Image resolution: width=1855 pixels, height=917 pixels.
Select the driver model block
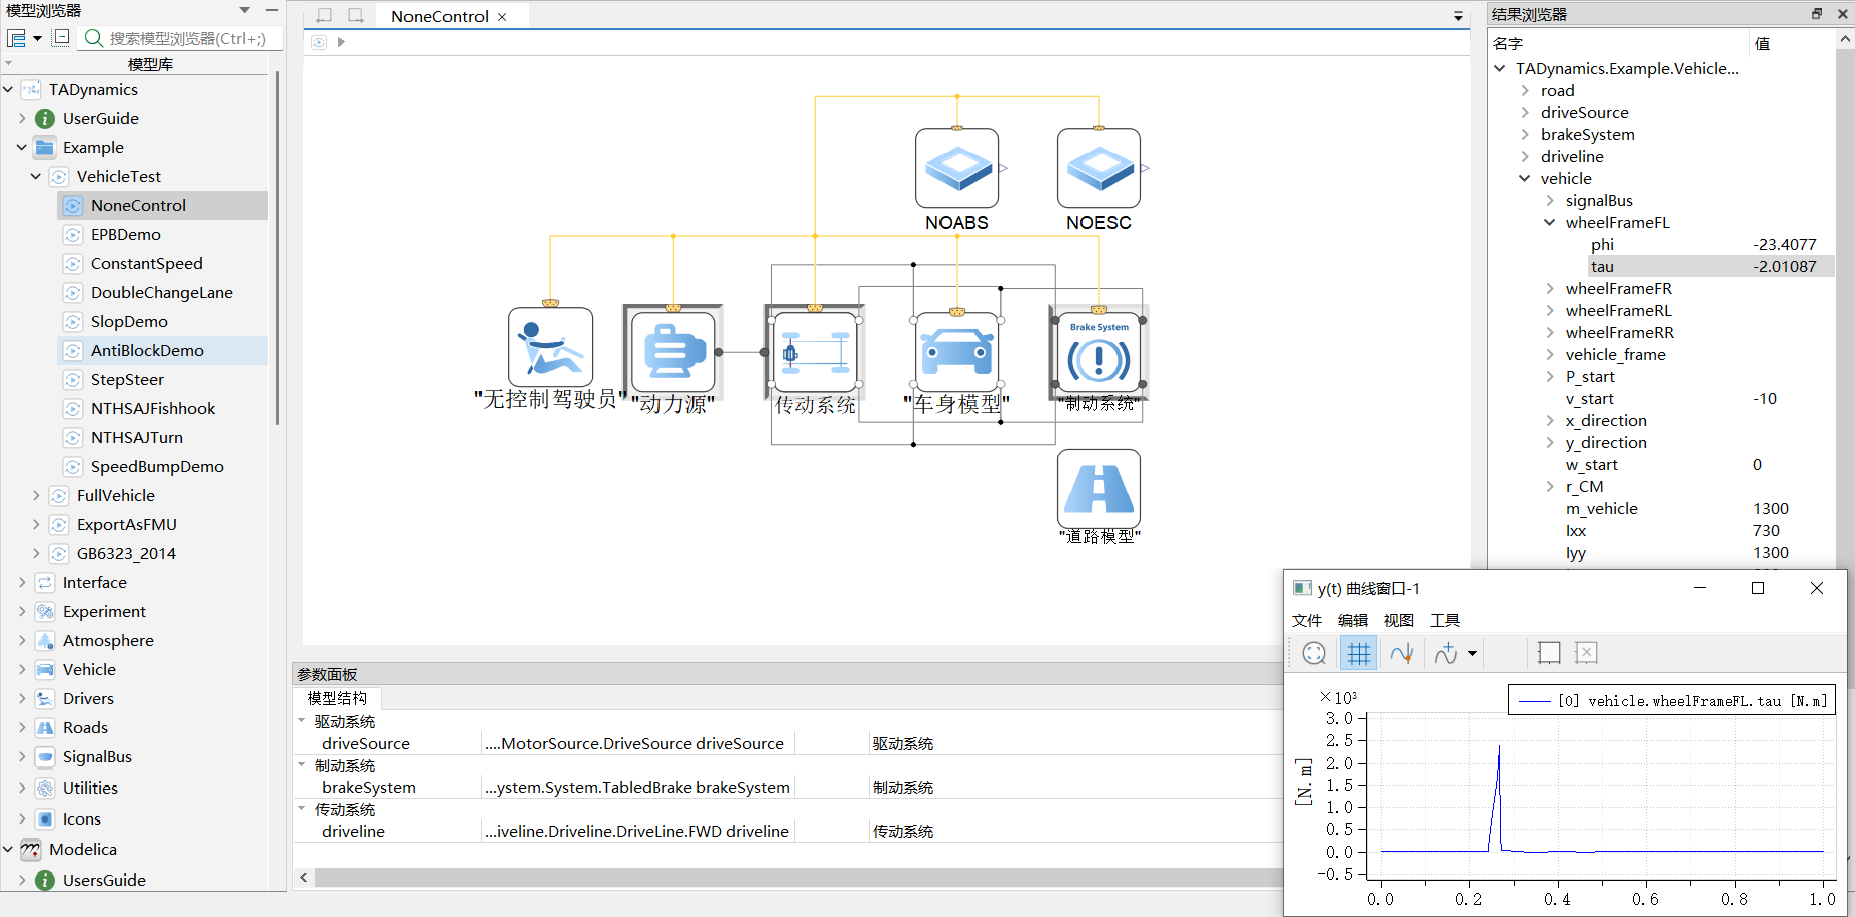coord(550,348)
